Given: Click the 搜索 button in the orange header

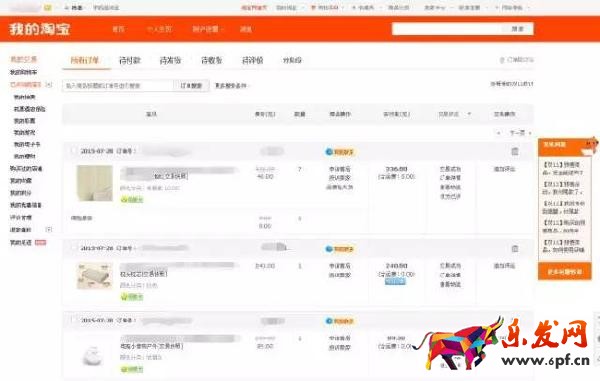Looking at the screenshot, I should click(x=517, y=29).
